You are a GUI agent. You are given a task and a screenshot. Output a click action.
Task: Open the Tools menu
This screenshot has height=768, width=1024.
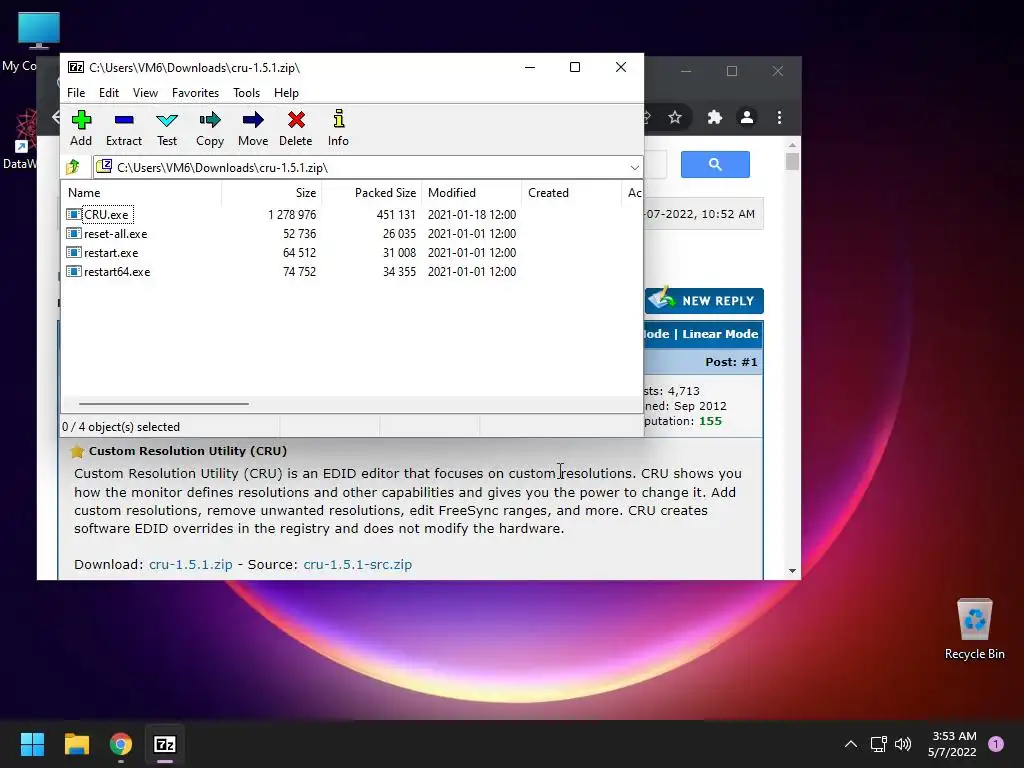click(246, 93)
